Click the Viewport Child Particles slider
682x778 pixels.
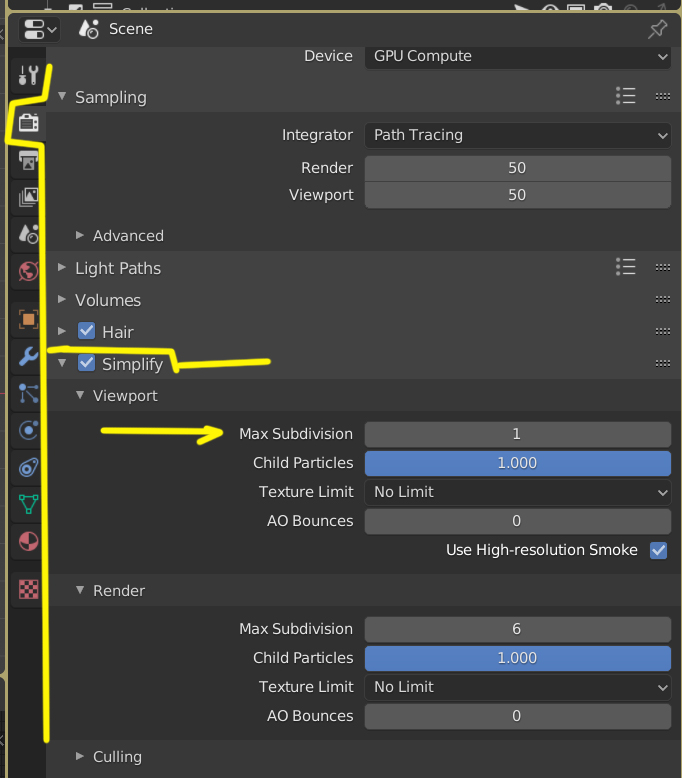517,463
